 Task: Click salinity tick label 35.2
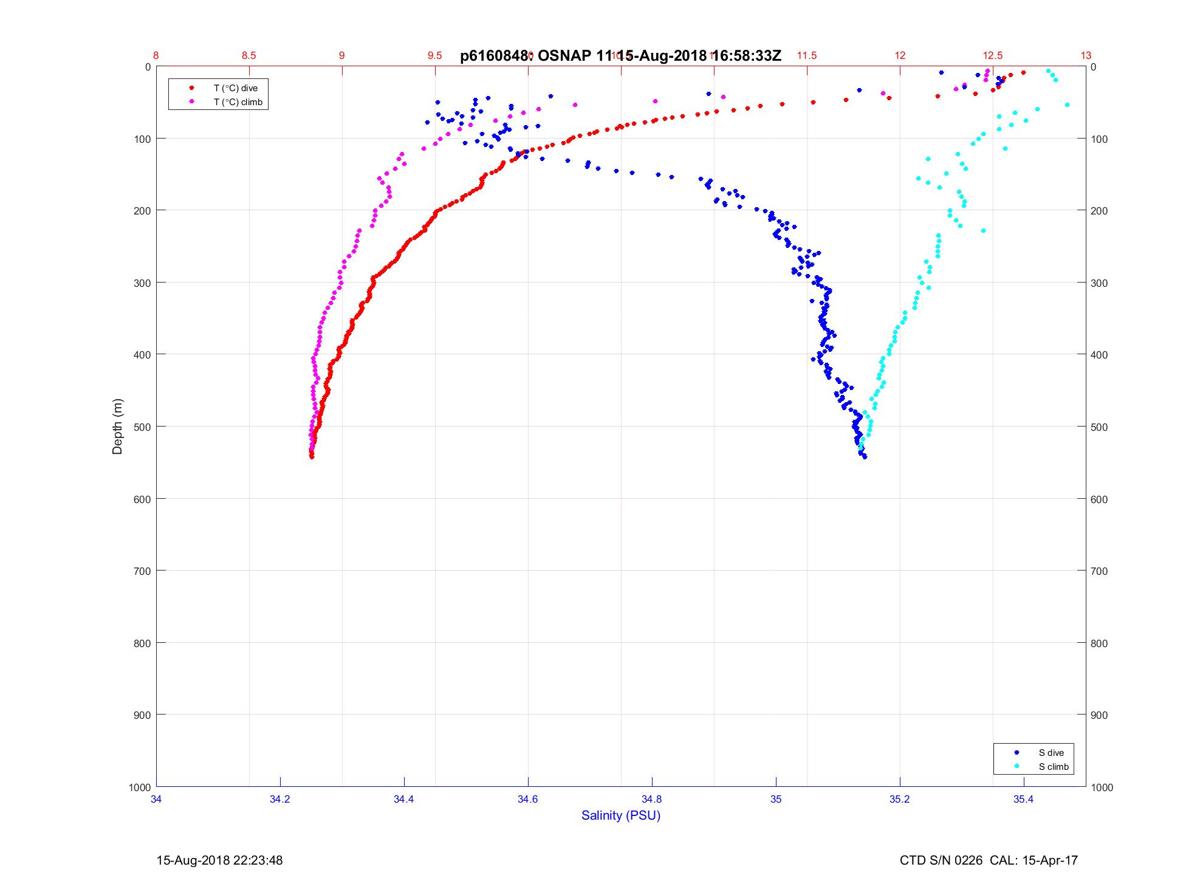[900, 799]
